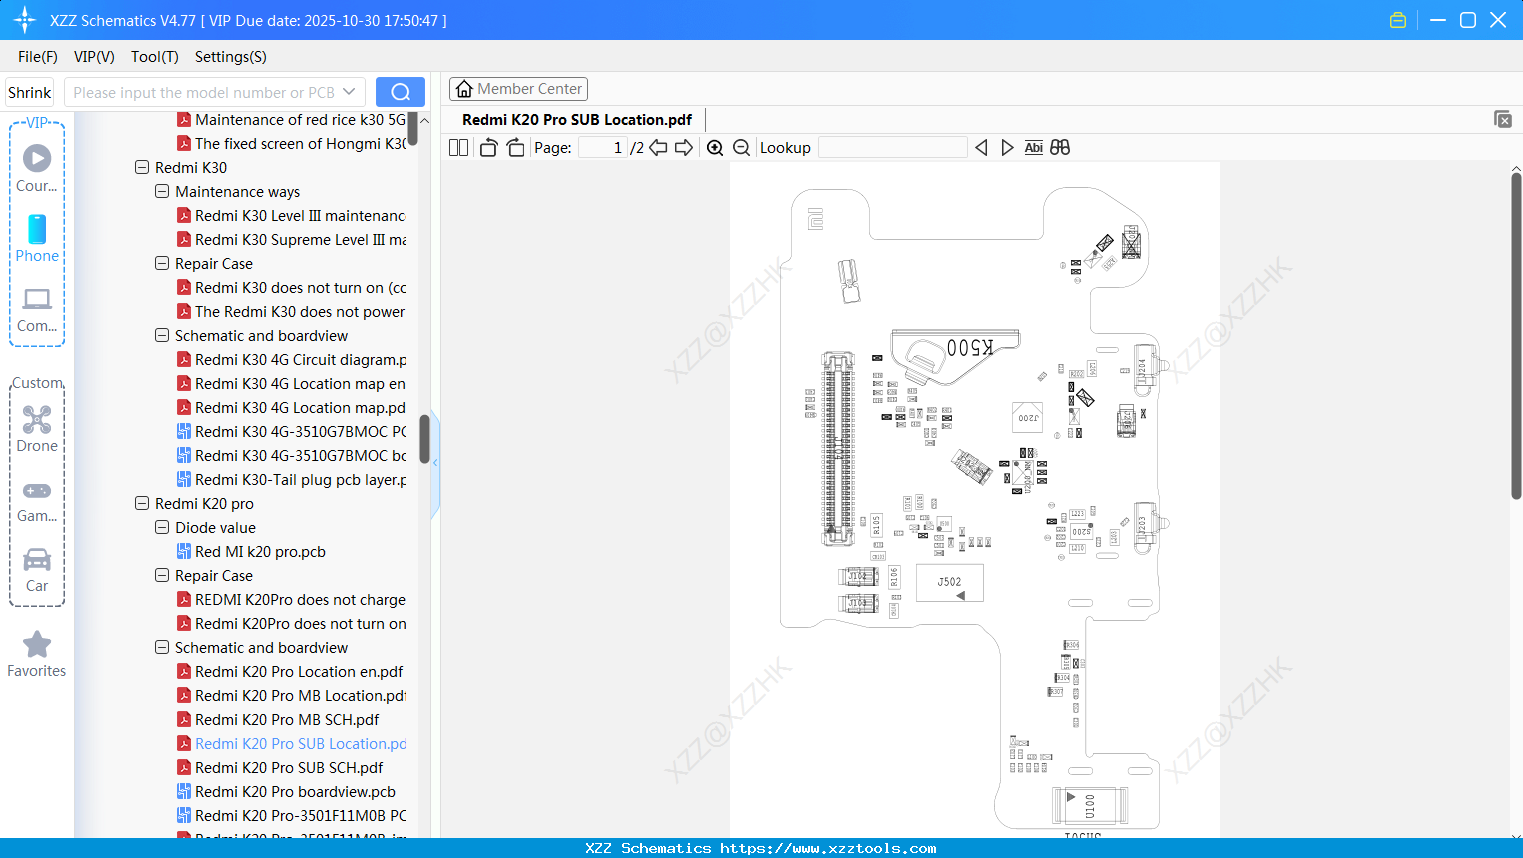Zoom out of the PDF
The width and height of the screenshot is (1523, 858).
pyautogui.click(x=742, y=148)
